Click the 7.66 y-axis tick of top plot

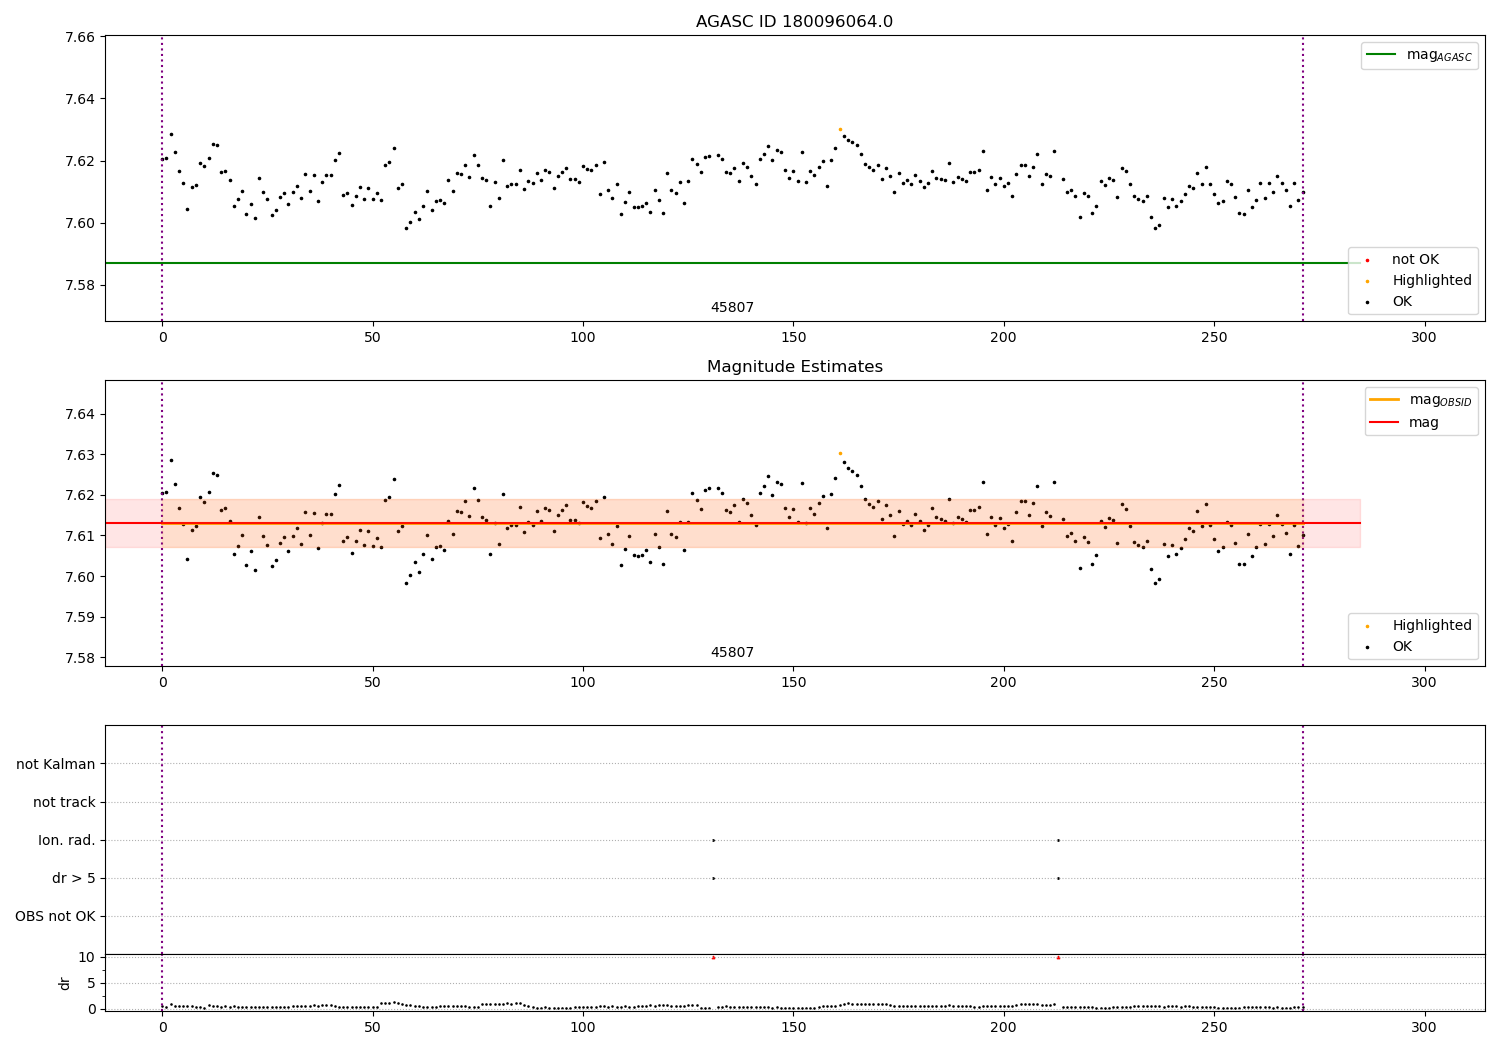click(79, 37)
